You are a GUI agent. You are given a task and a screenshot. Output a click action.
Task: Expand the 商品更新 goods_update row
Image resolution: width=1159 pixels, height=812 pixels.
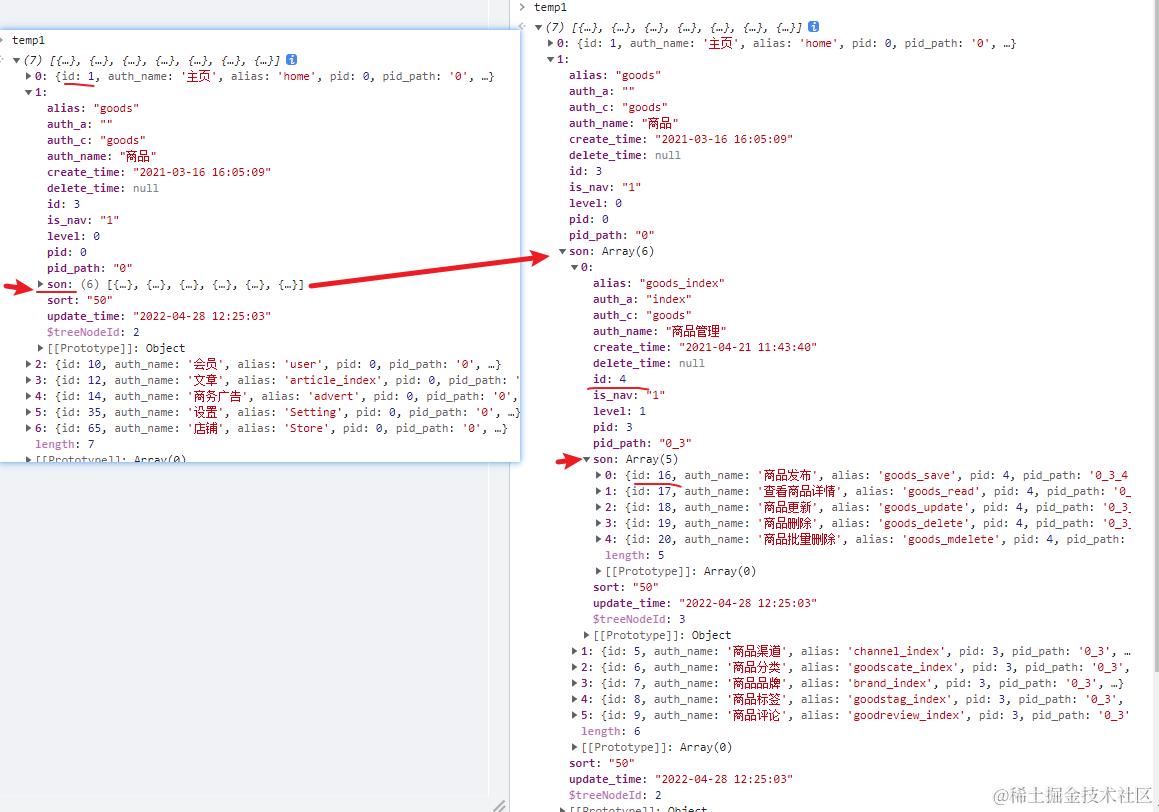(x=599, y=508)
